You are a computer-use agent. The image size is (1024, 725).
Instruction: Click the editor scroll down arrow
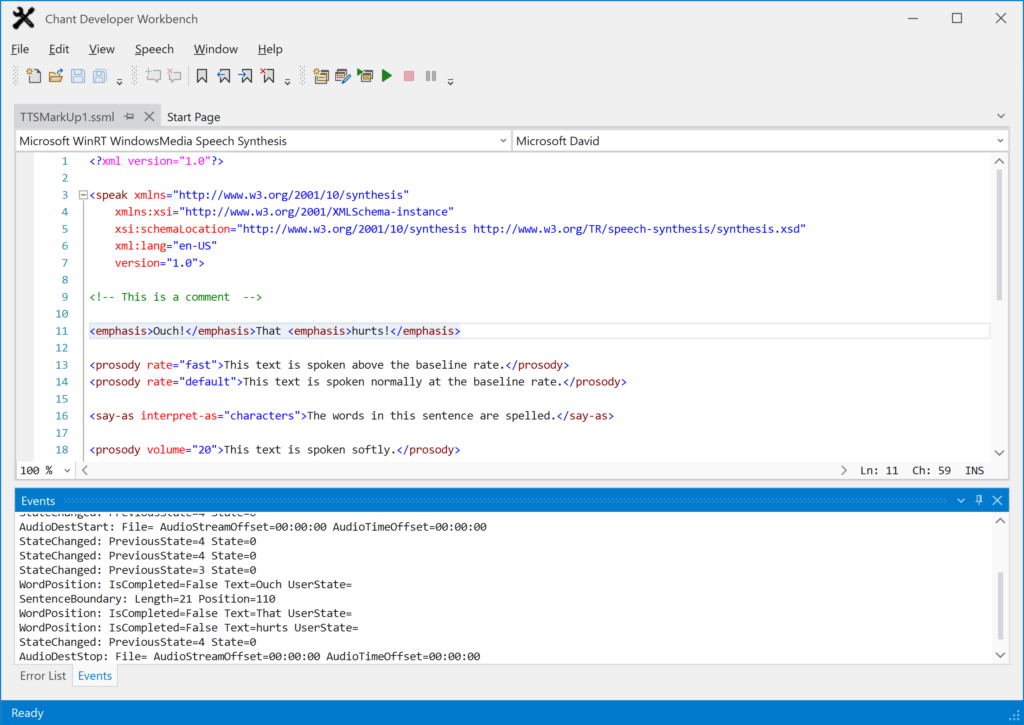pos(999,453)
